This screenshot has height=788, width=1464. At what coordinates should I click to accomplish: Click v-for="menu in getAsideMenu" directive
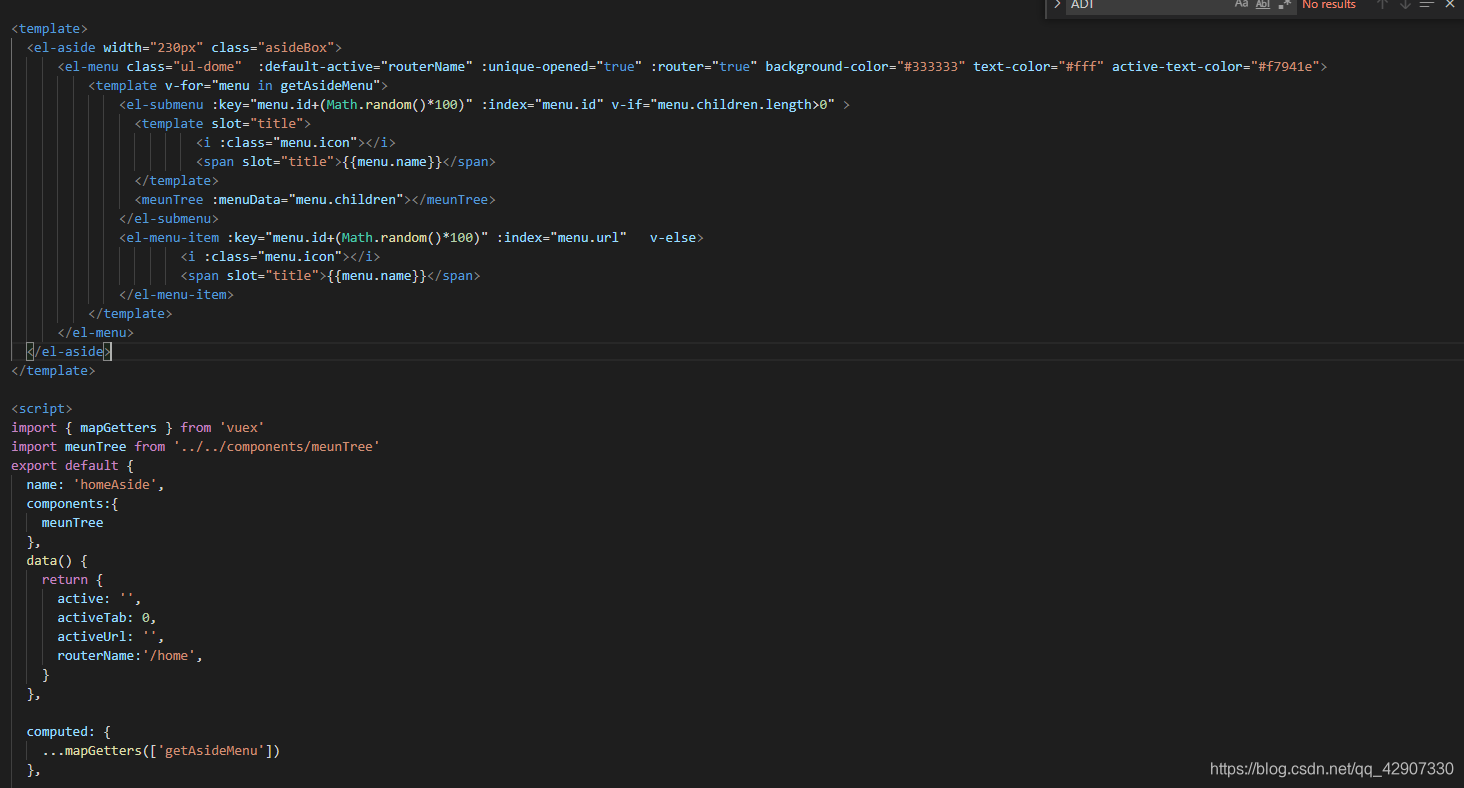tap(273, 85)
